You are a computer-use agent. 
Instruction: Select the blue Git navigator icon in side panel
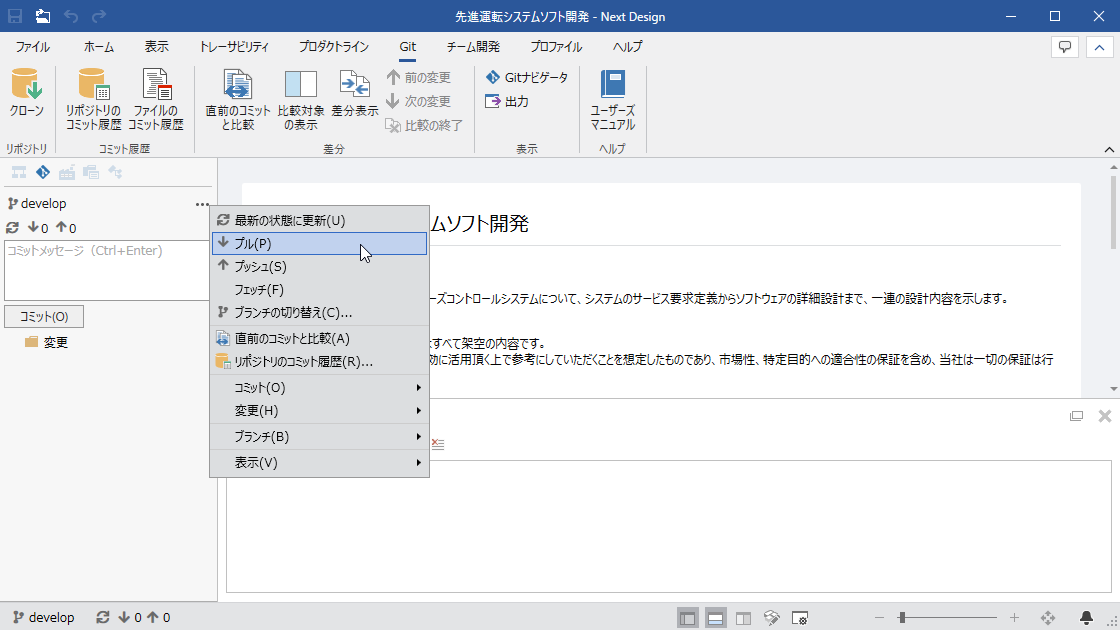click(43, 172)
